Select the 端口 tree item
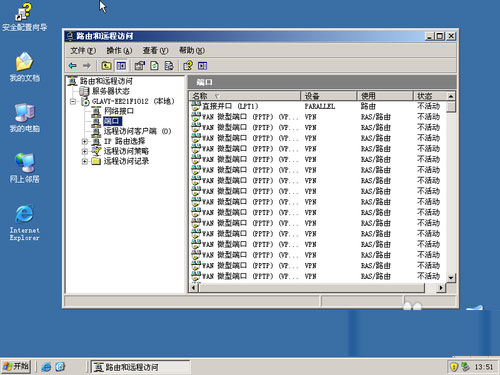Image resolution: width=500 pixels, height=375 pixels. pos(112,121)
